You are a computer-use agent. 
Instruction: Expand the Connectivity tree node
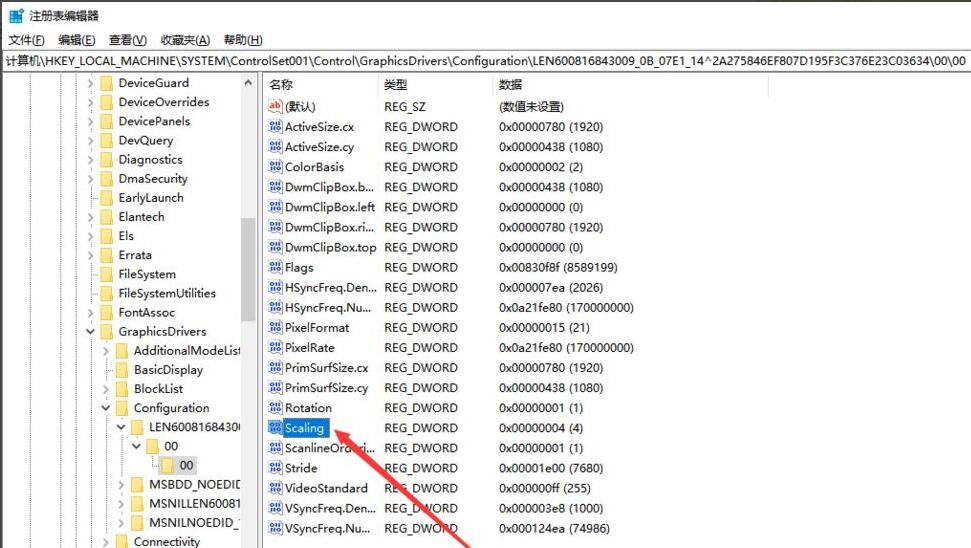tap(107, 542)
